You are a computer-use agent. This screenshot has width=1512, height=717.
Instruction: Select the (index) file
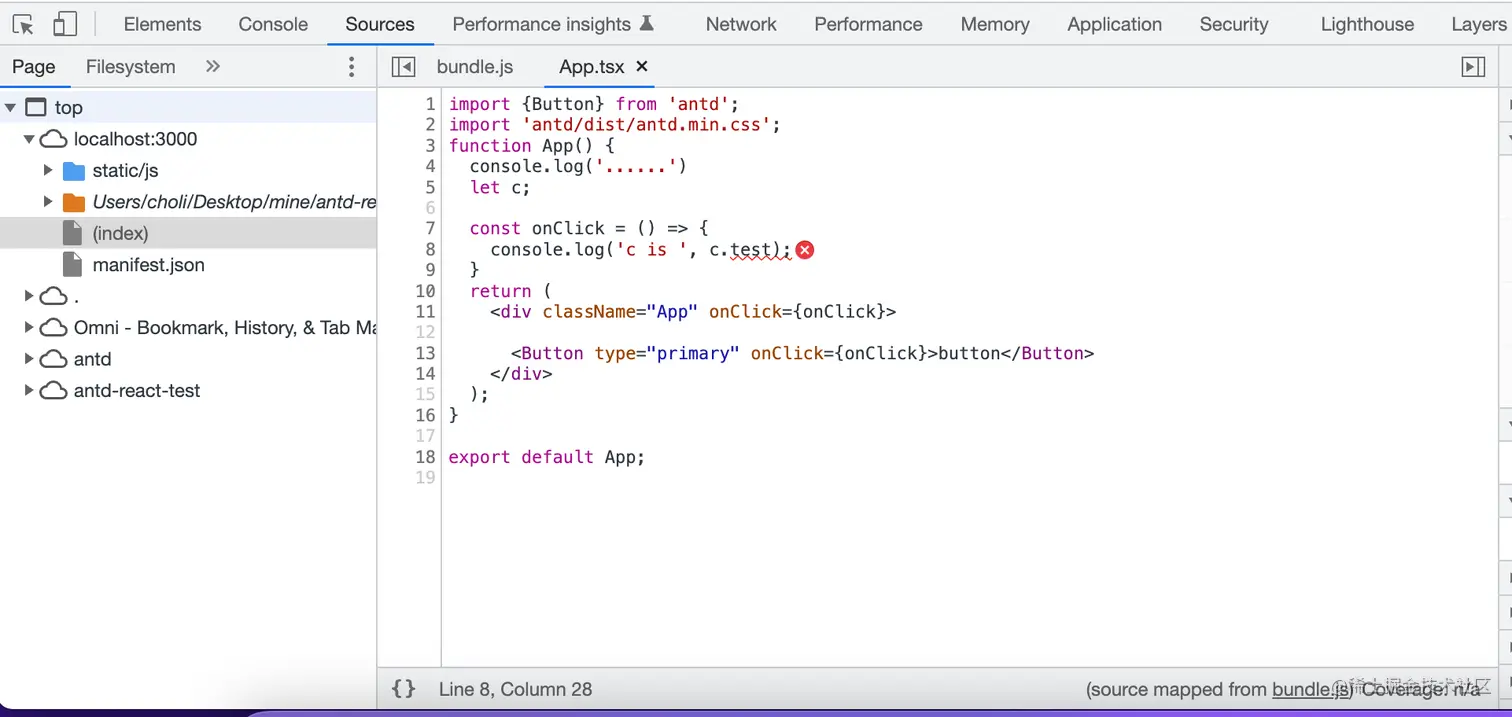[188, 233]
